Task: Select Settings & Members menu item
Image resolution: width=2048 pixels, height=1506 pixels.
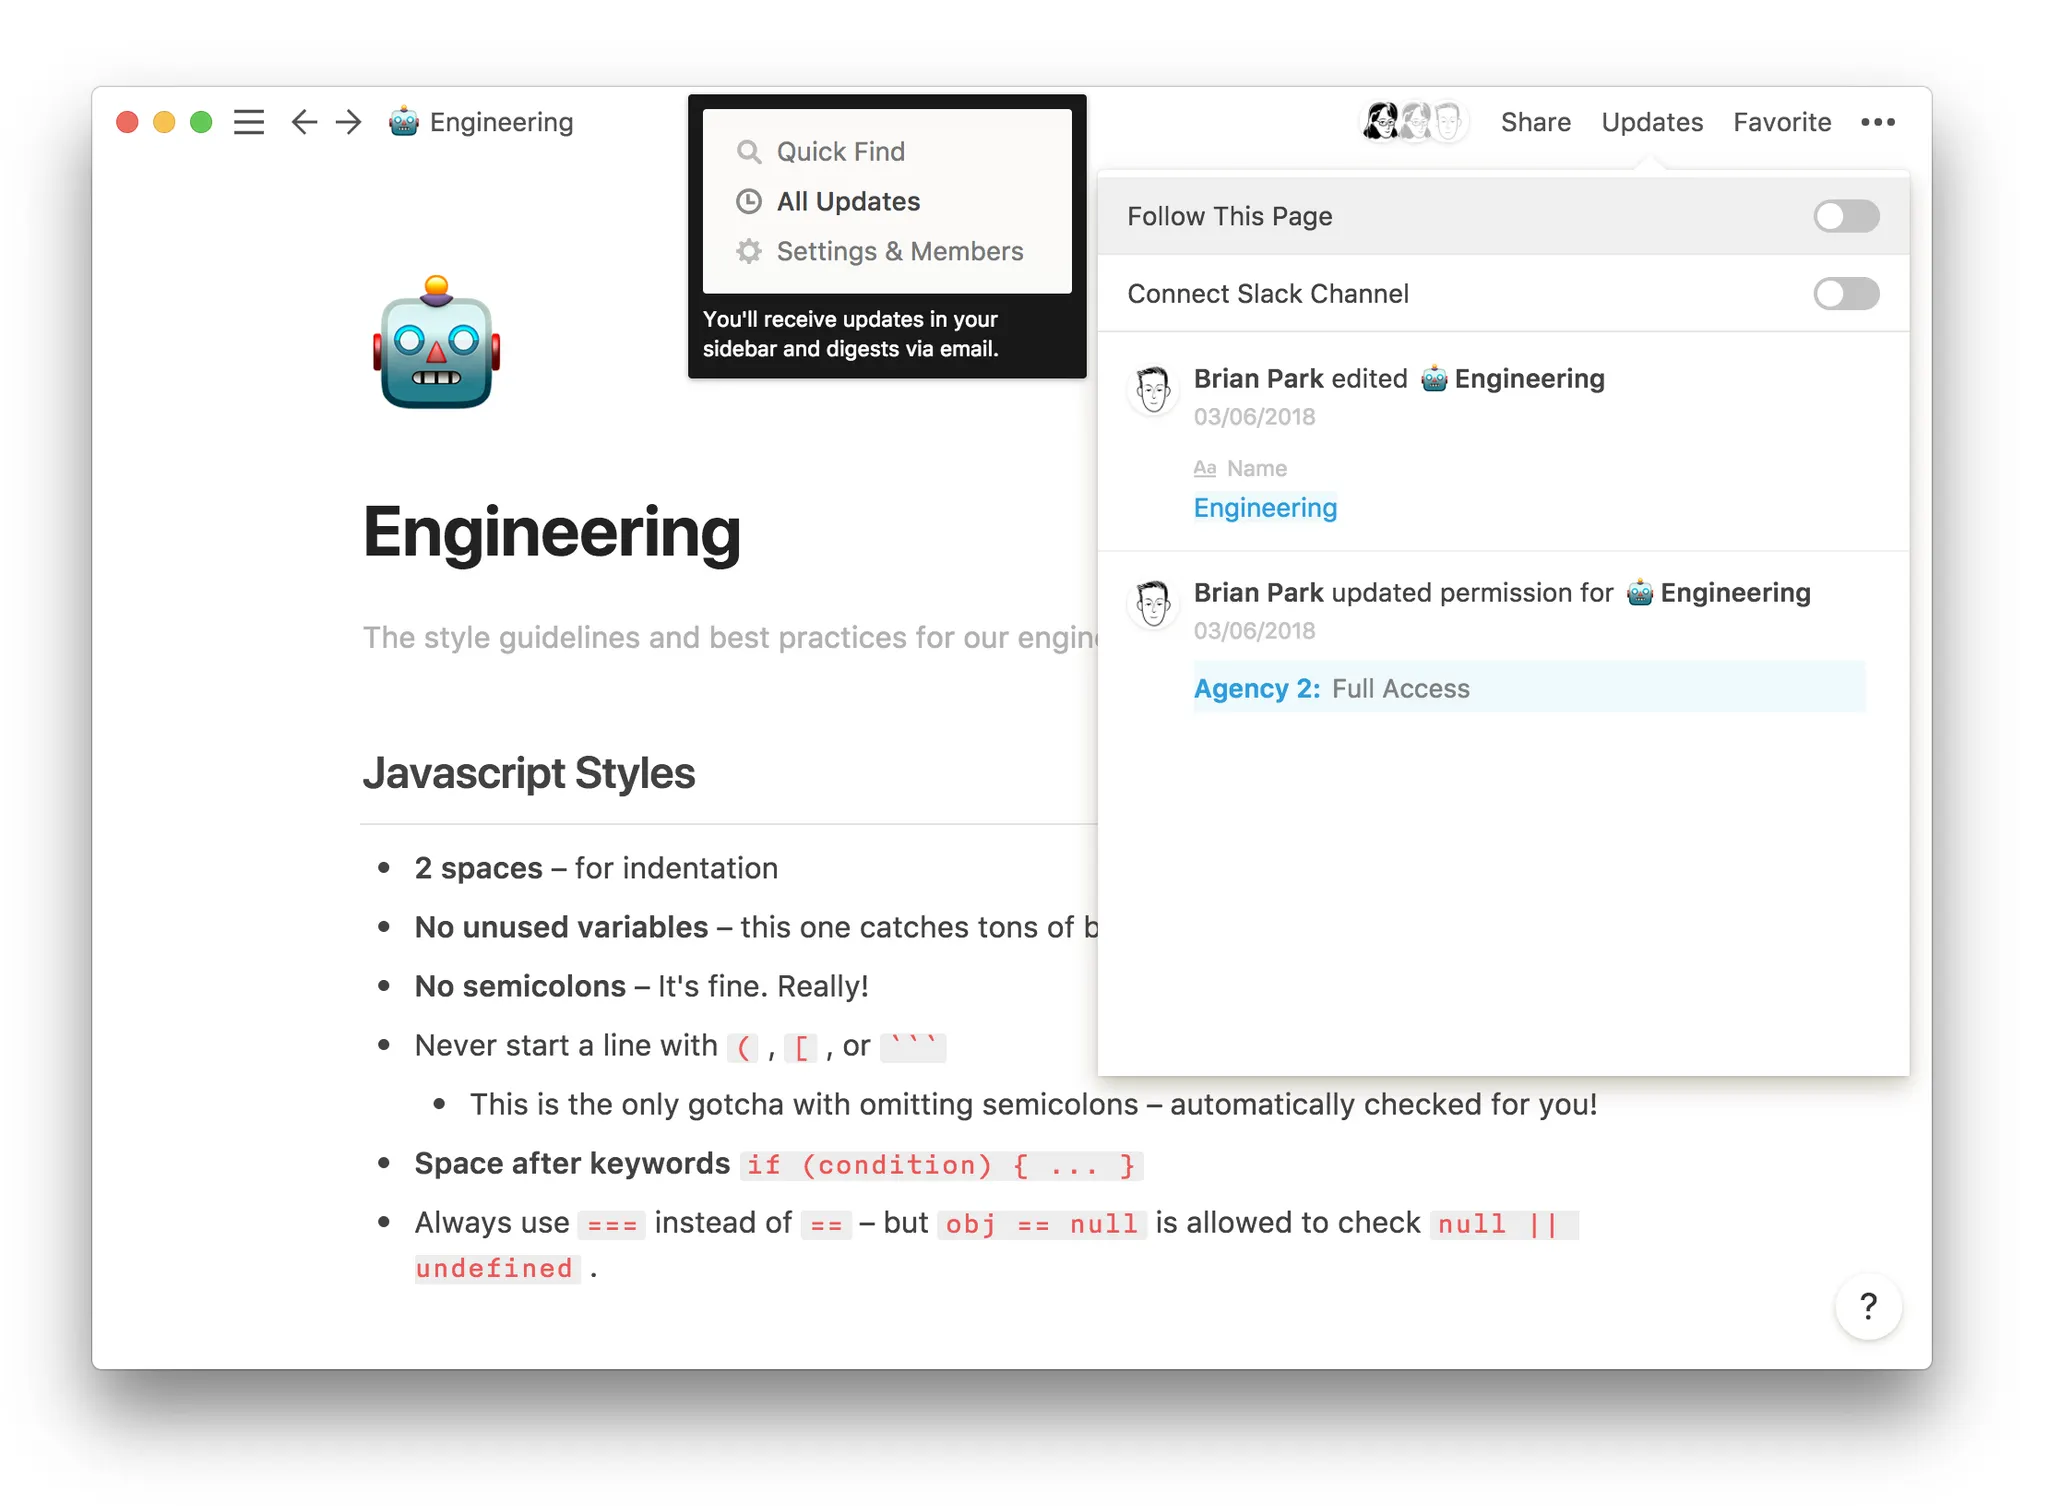Action: pyautogui.click(x=899, y=252)
